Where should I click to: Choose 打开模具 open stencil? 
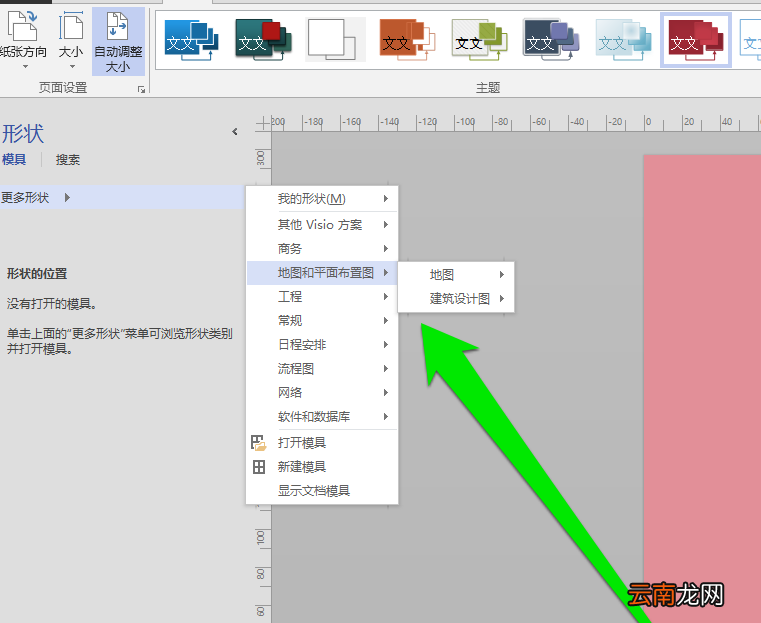pos(322,443)
